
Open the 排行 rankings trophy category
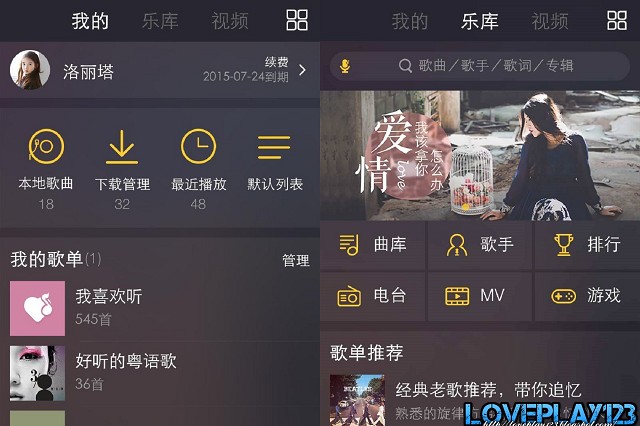click(x=587, y=245)
